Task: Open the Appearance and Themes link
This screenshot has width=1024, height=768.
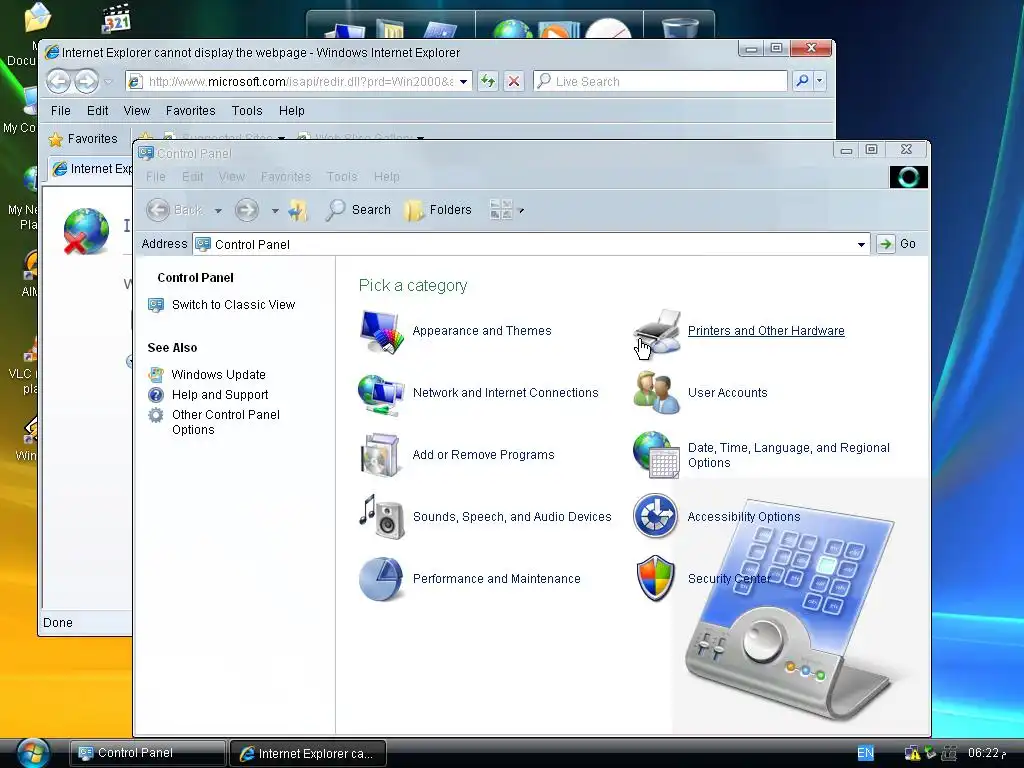Action: coord(482,331)
